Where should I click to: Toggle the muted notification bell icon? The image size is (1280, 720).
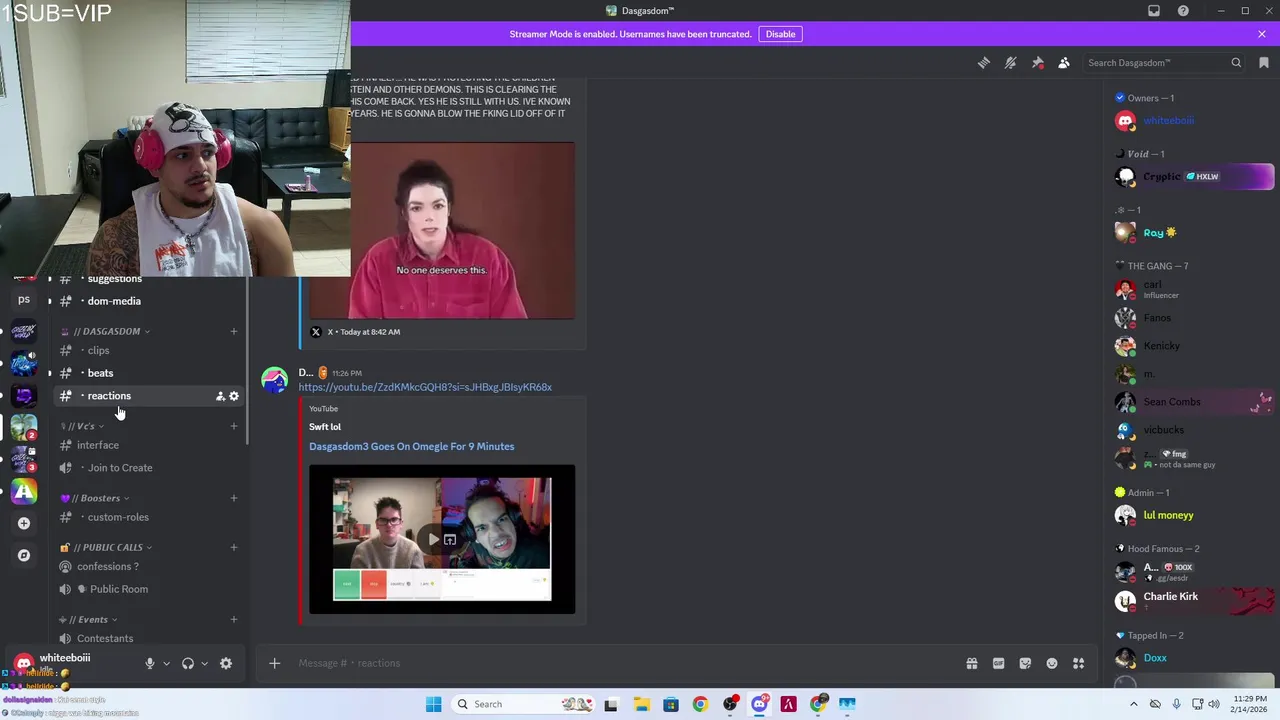(x=1011, y=63)
